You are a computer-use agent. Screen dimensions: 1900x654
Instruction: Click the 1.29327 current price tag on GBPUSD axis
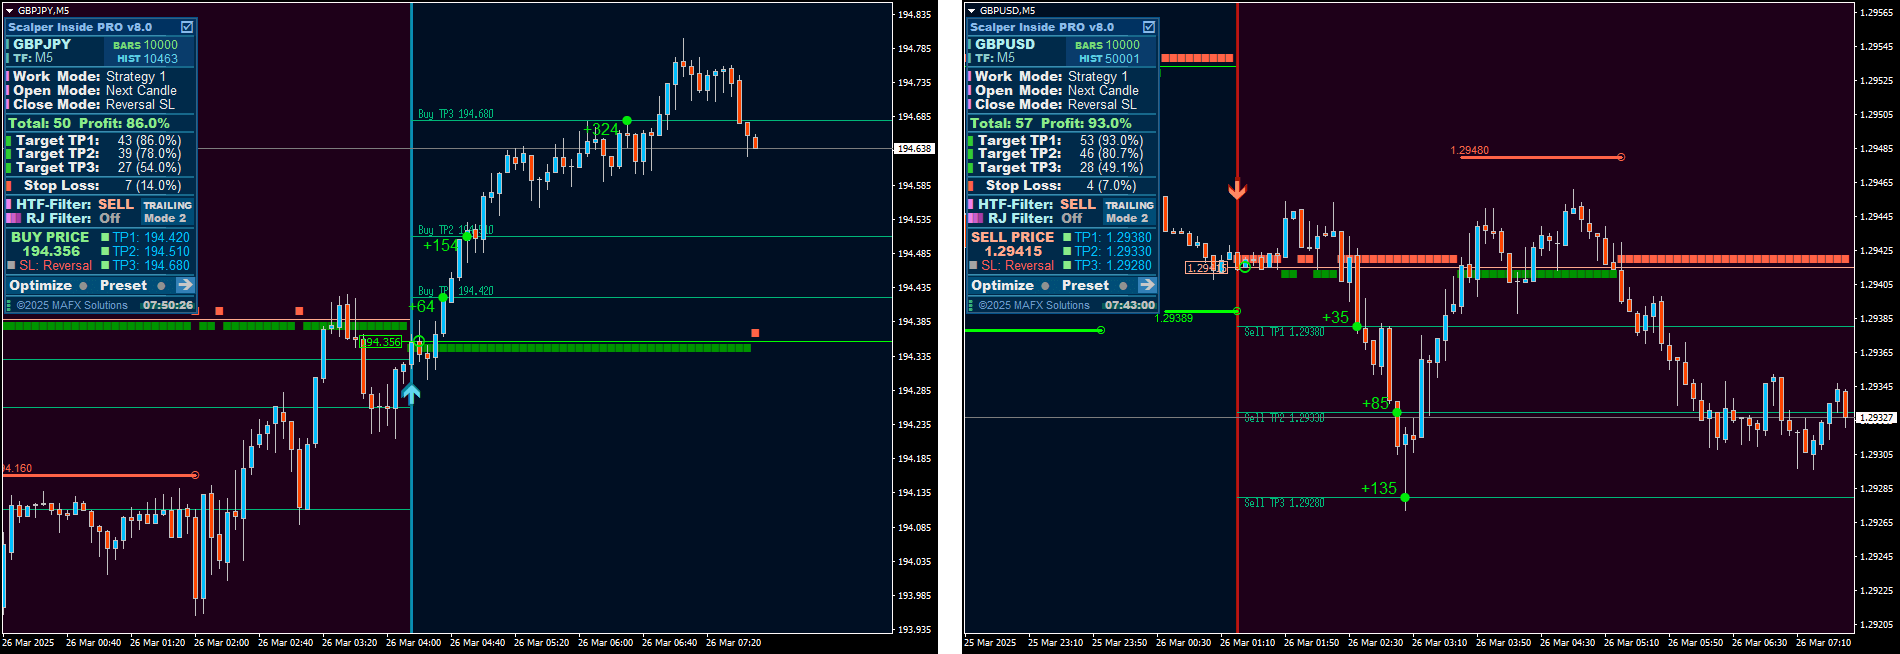pyautogui.click(x=1876, y=418)
